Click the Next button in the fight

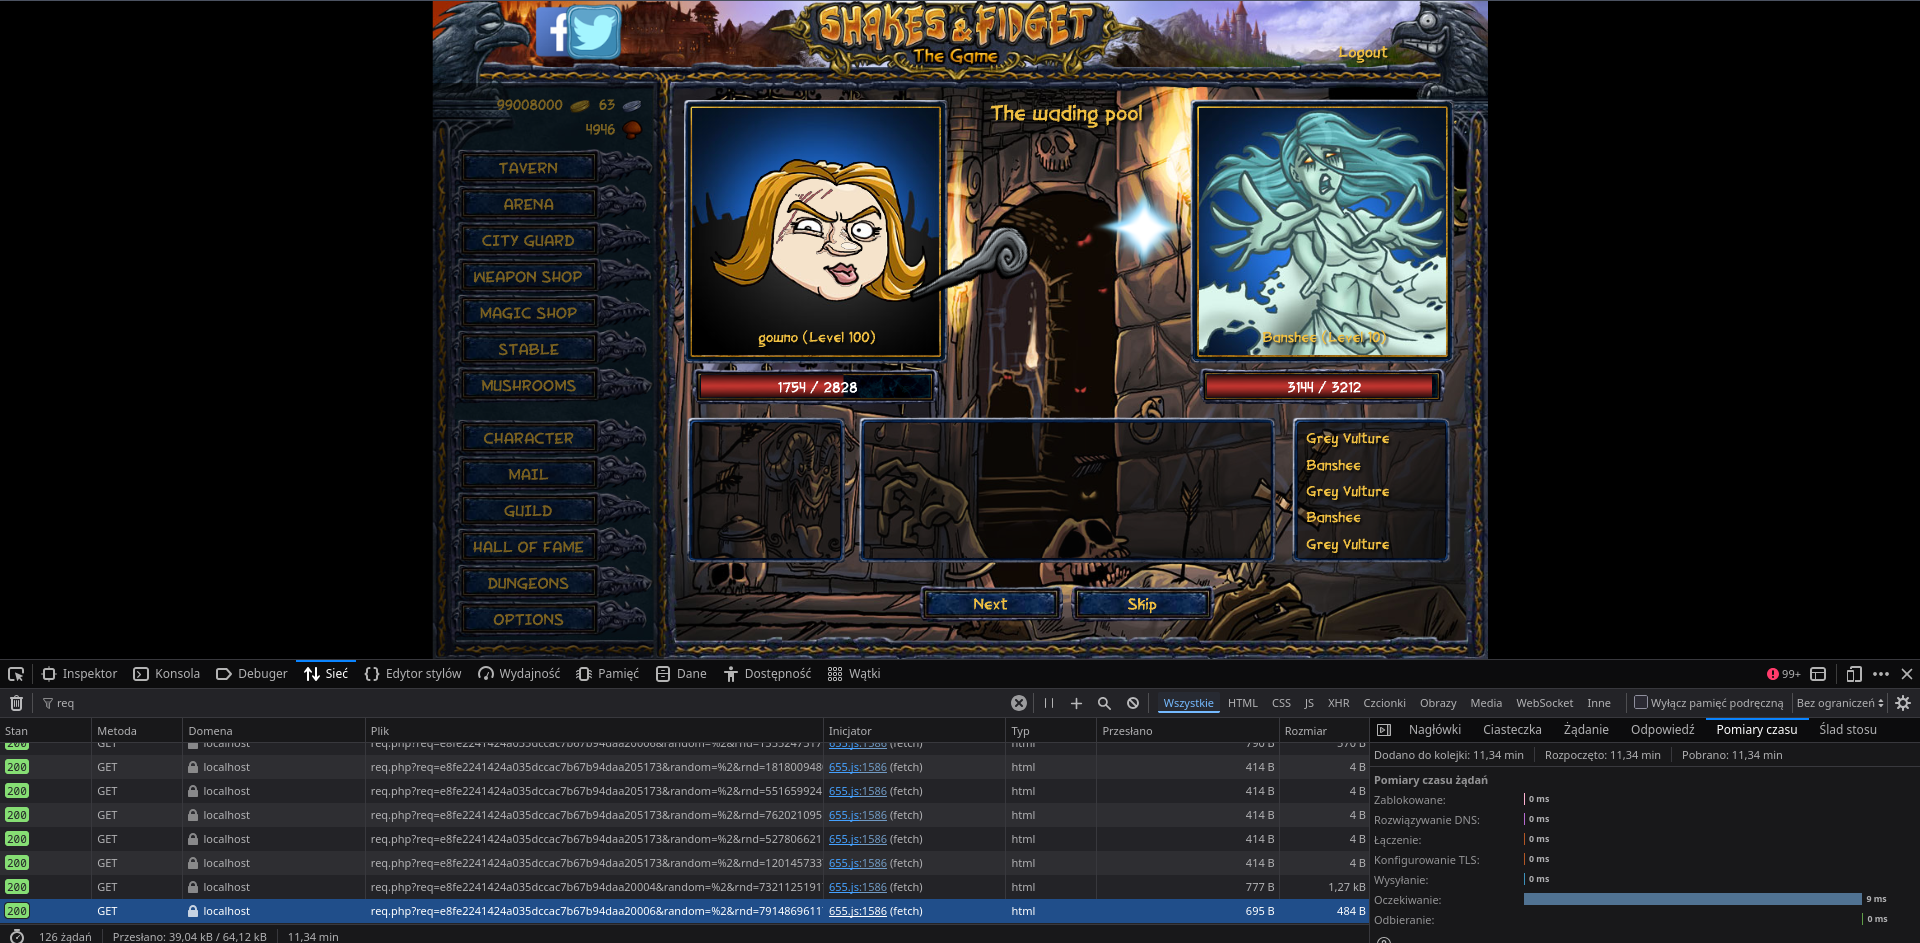(990, 604)
